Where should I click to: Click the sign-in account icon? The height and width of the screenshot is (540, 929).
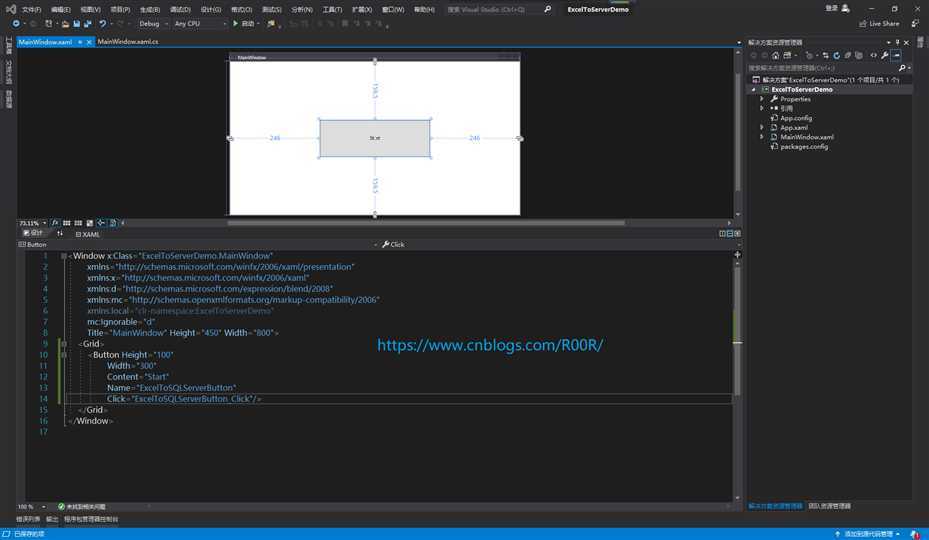coord(845,8)
